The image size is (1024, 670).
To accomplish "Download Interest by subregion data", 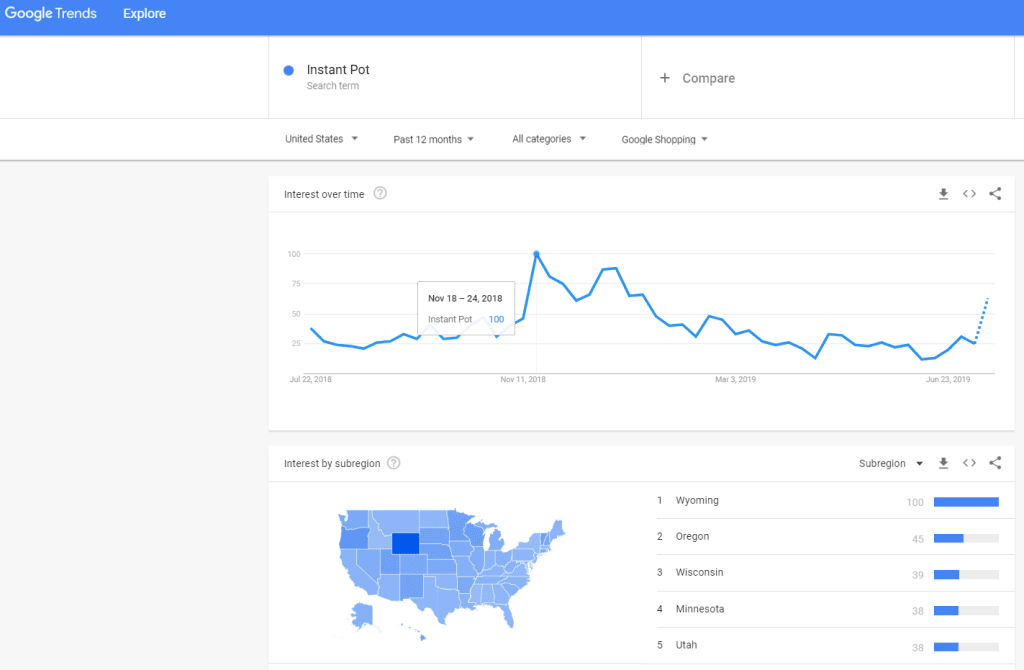I will tap(943, 463).
